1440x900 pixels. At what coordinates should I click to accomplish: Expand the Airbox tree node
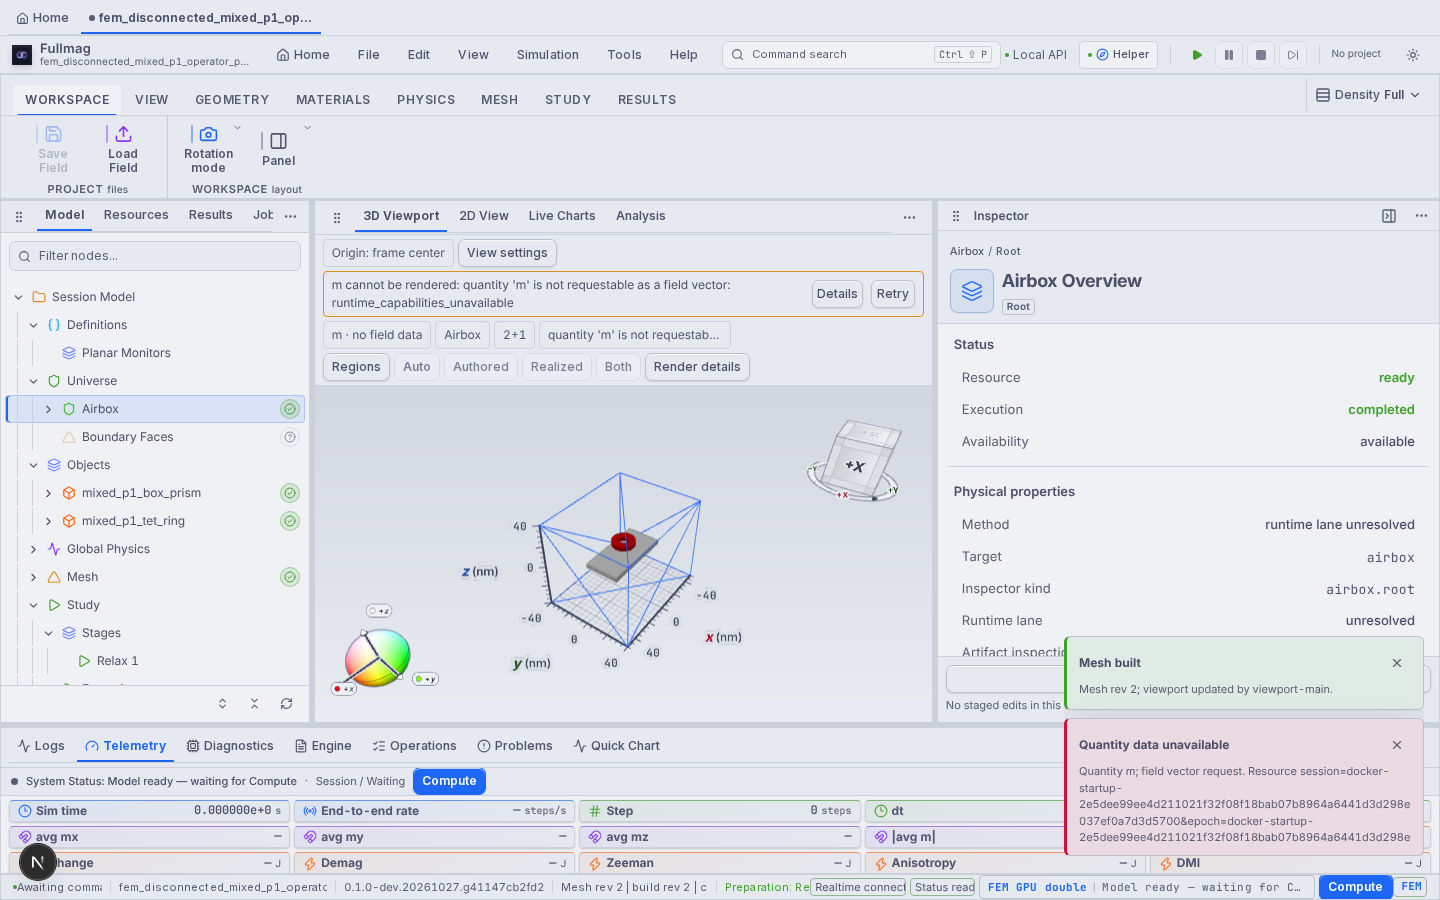(48, 409)
